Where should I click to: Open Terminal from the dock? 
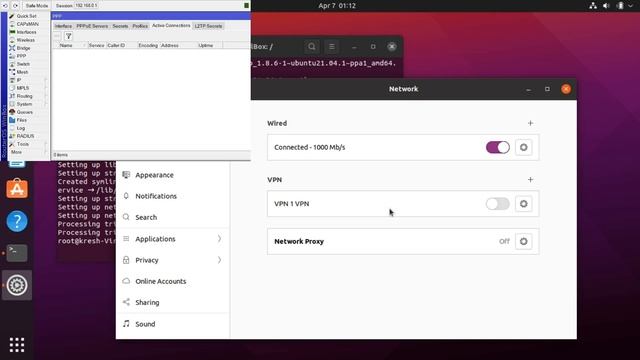tap(17, 253)
